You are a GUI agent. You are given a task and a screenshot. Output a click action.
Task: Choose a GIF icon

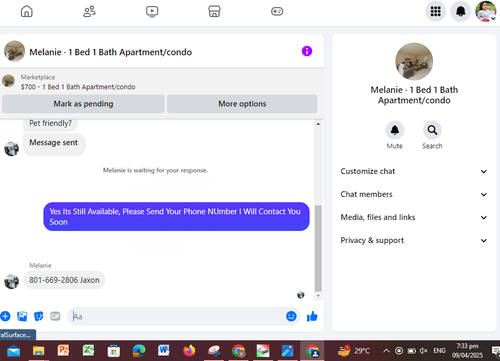coord(55,316)
